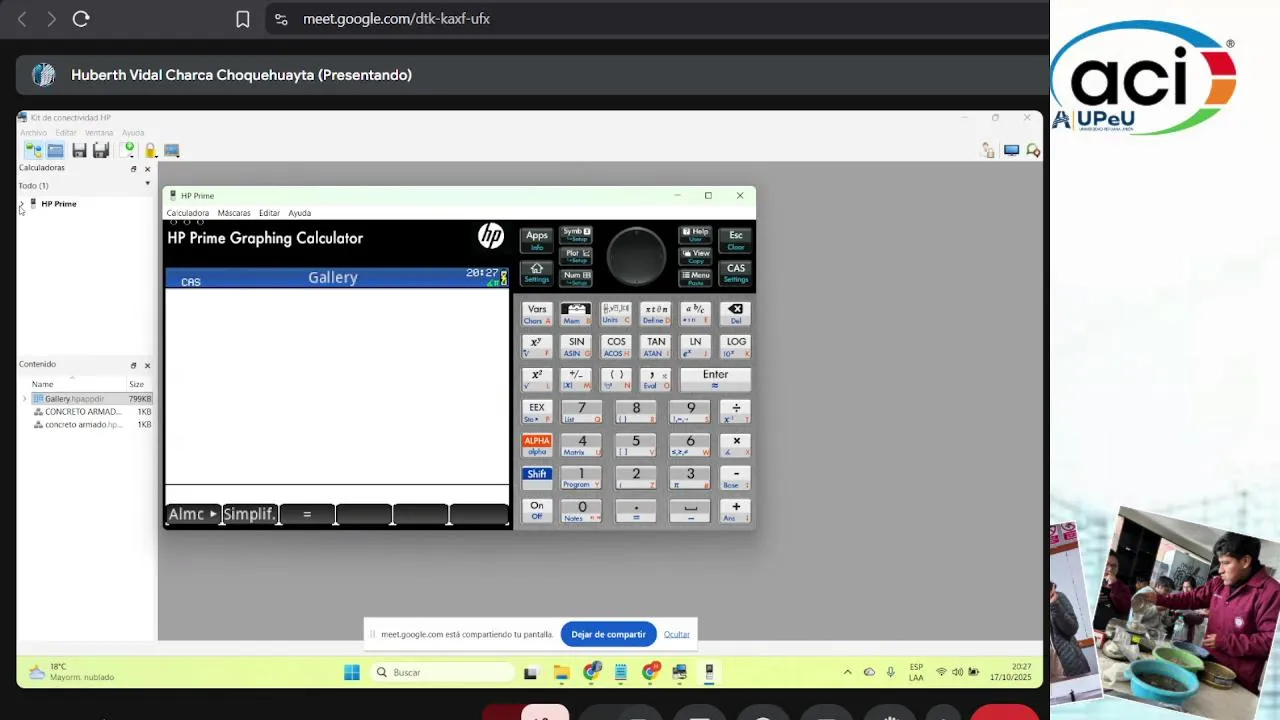Undock the Contenido panel
The width and height of the screenshot is (1280, 720).
133,365
